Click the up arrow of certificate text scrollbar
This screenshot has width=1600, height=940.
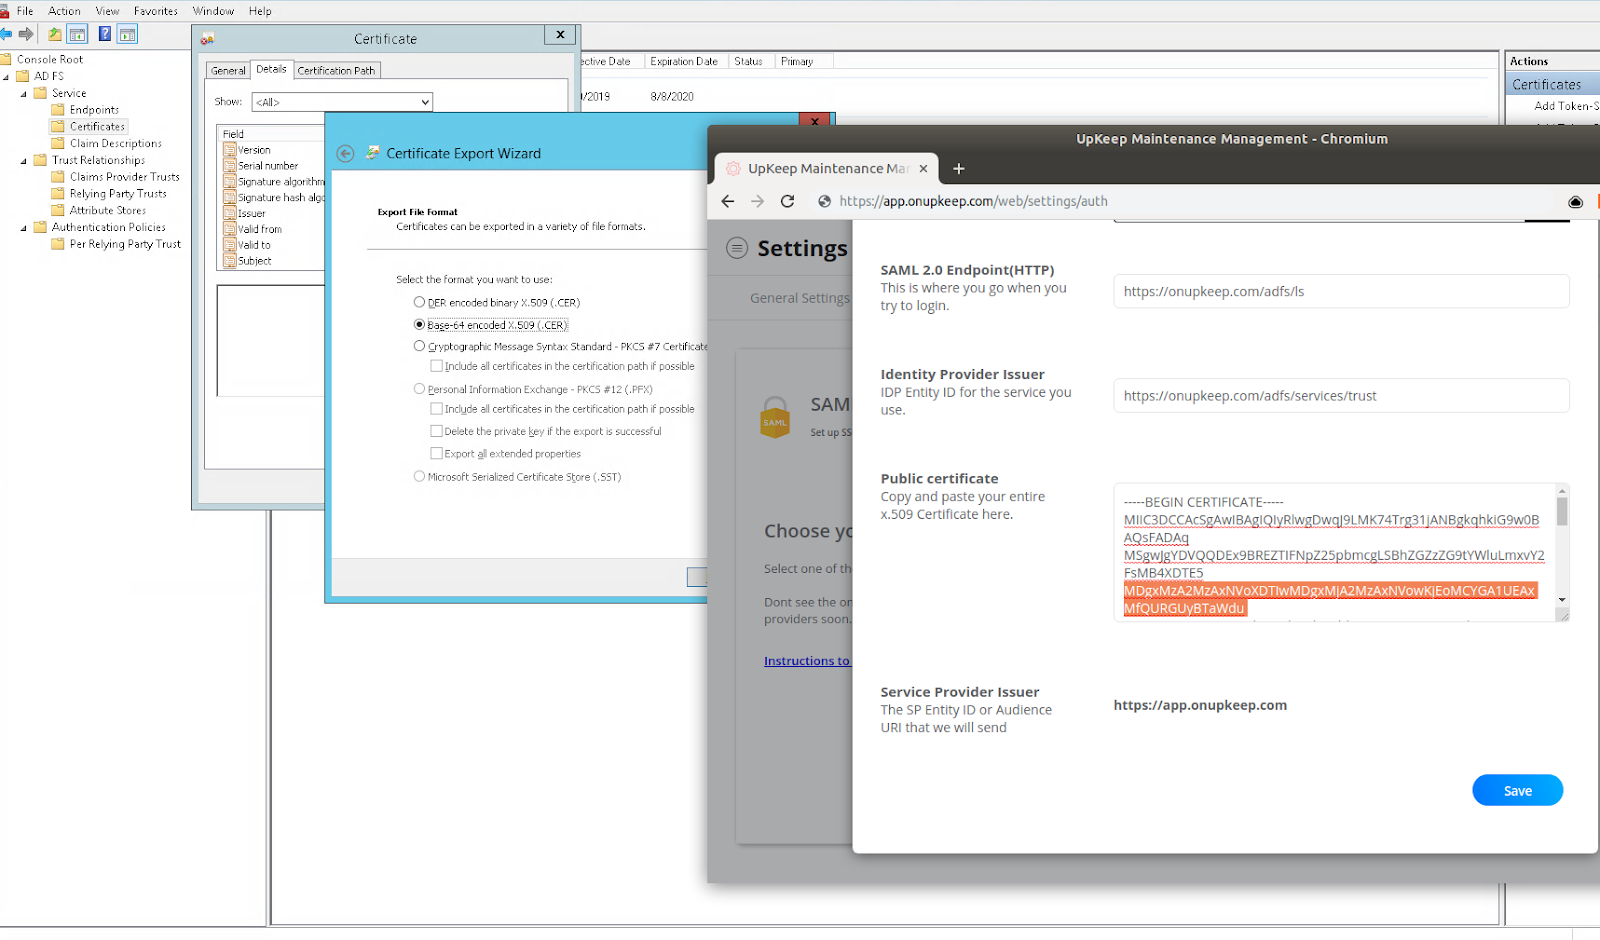click(x=1562, y=490)
